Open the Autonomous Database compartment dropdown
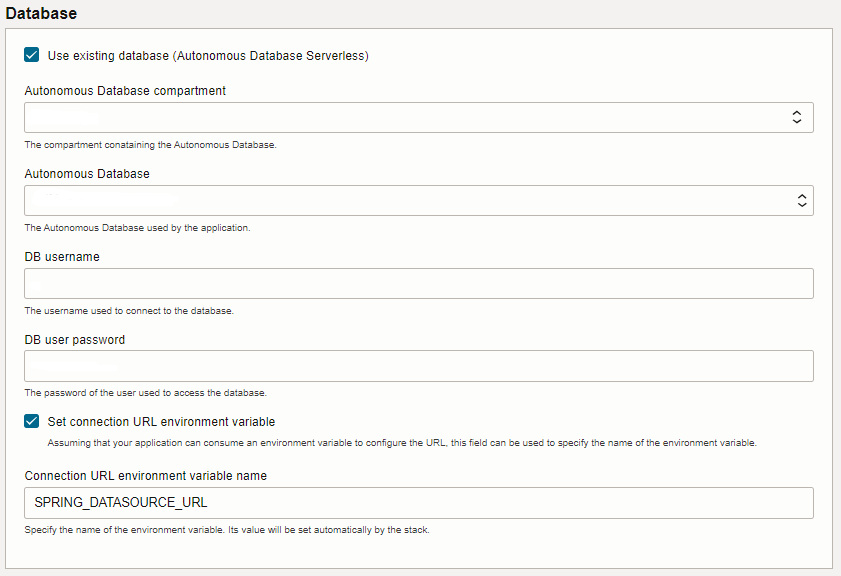This screenshot has width=841, height=576. tap(419, 117)
